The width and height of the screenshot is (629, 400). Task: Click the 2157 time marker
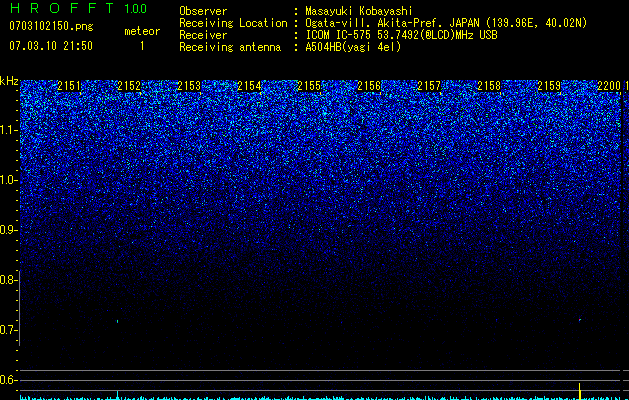(429, 86)
